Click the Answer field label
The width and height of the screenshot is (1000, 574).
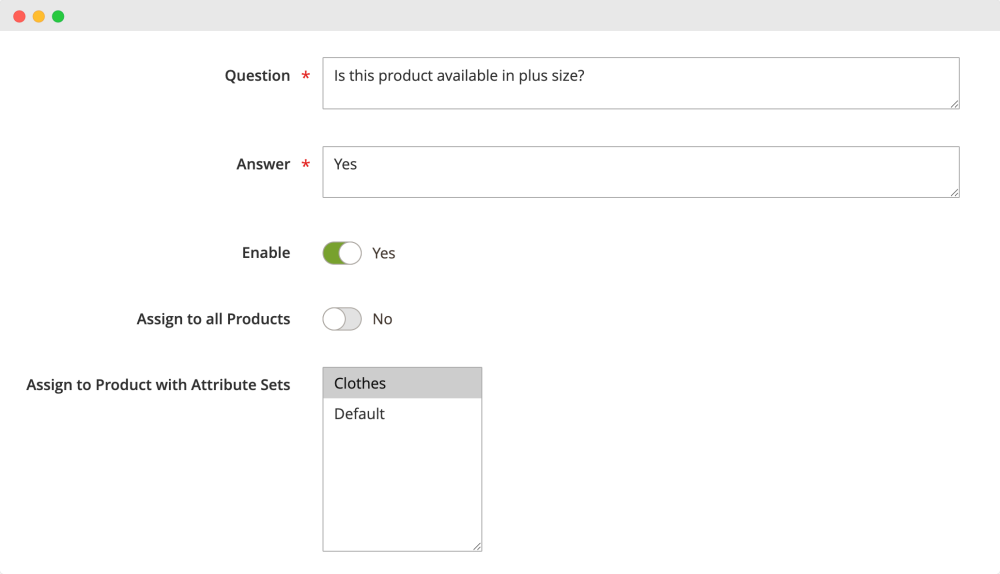click(x=263, y=165)
